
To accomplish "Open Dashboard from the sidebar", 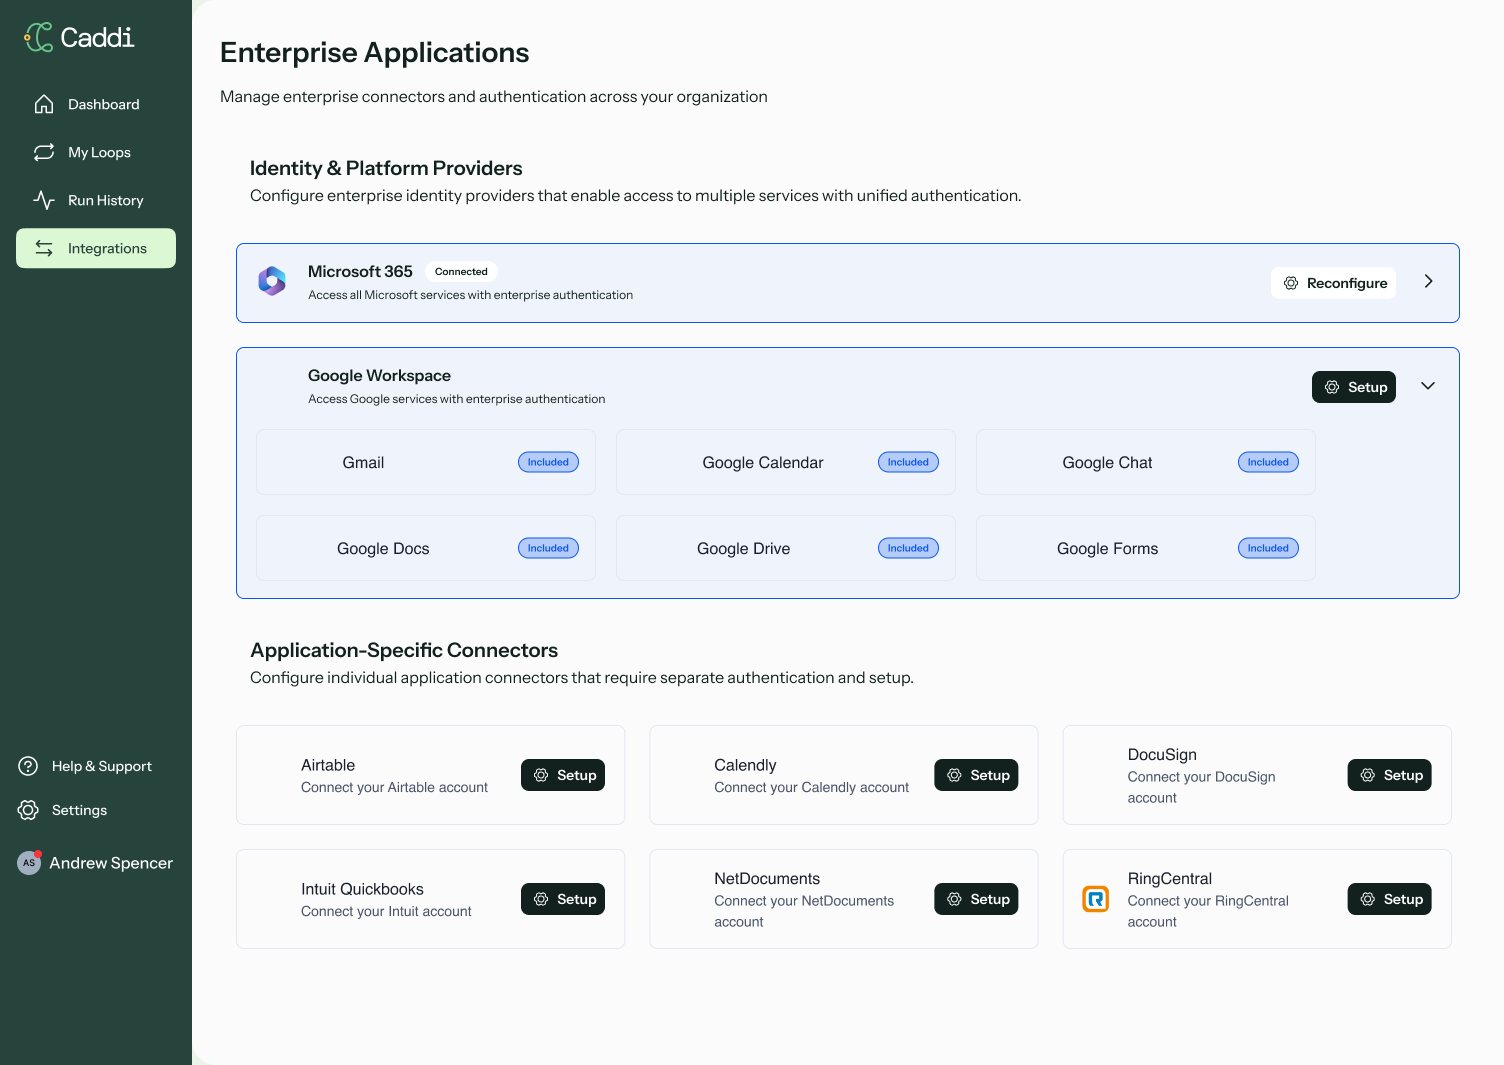I will coord(96,104).
